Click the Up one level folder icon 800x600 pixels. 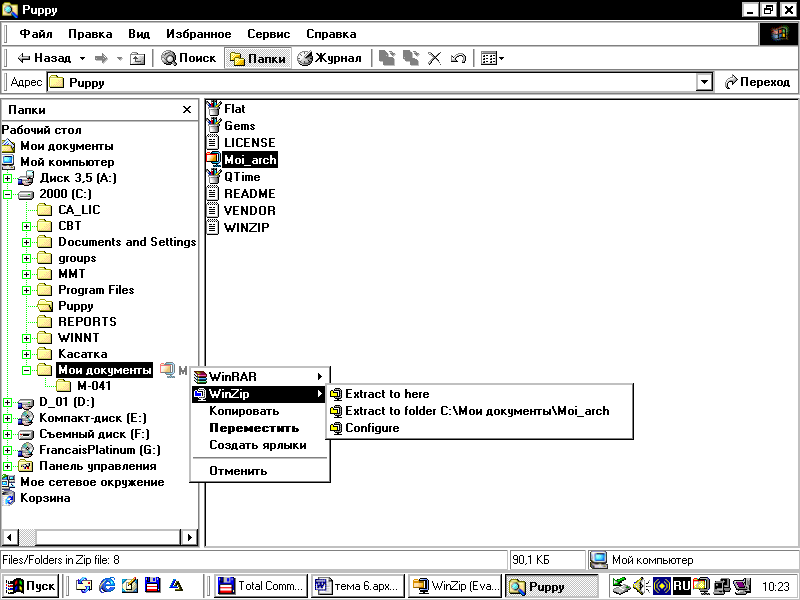pos(137,59)
